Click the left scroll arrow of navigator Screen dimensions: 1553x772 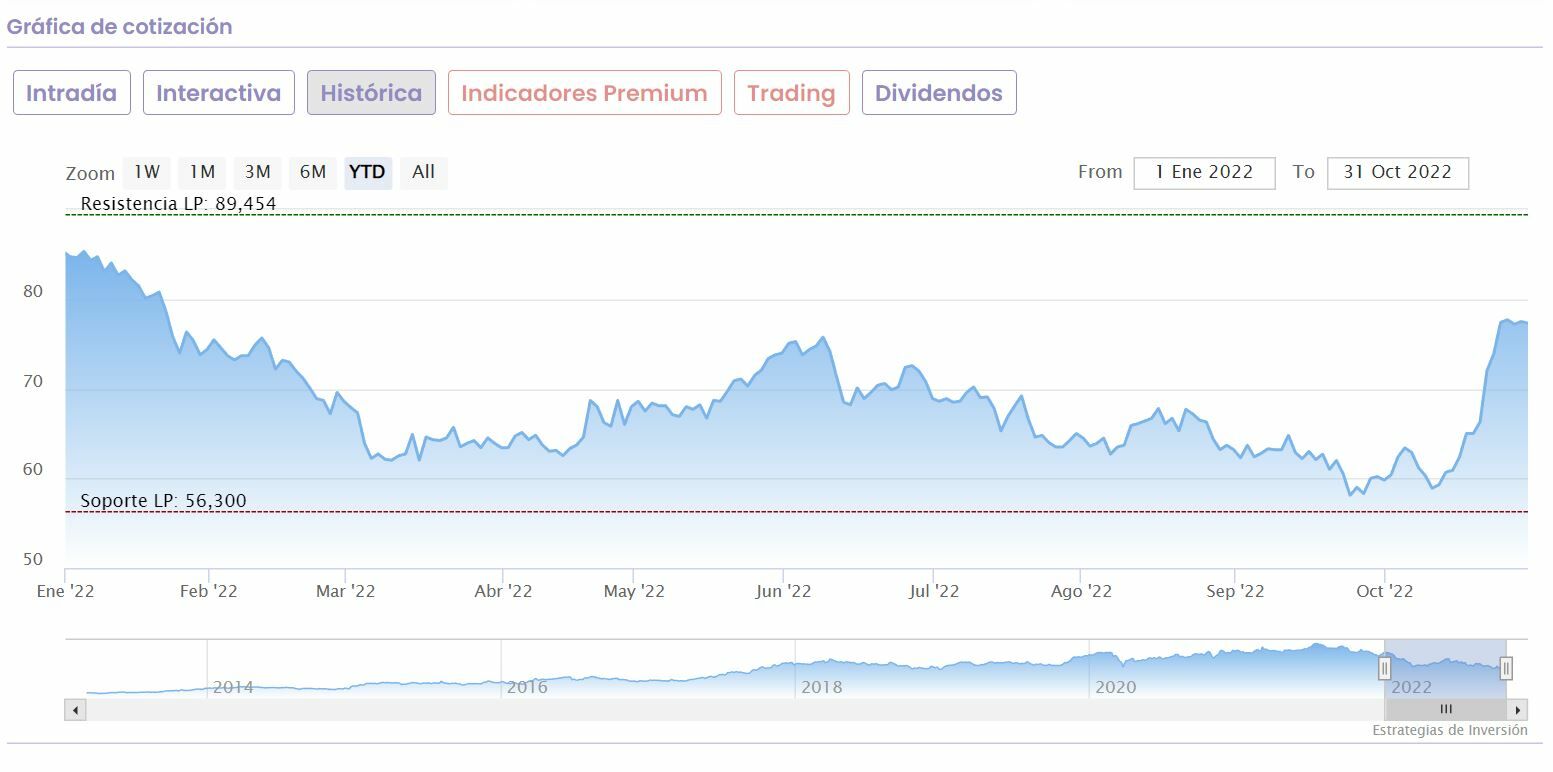tap(75, 710)
